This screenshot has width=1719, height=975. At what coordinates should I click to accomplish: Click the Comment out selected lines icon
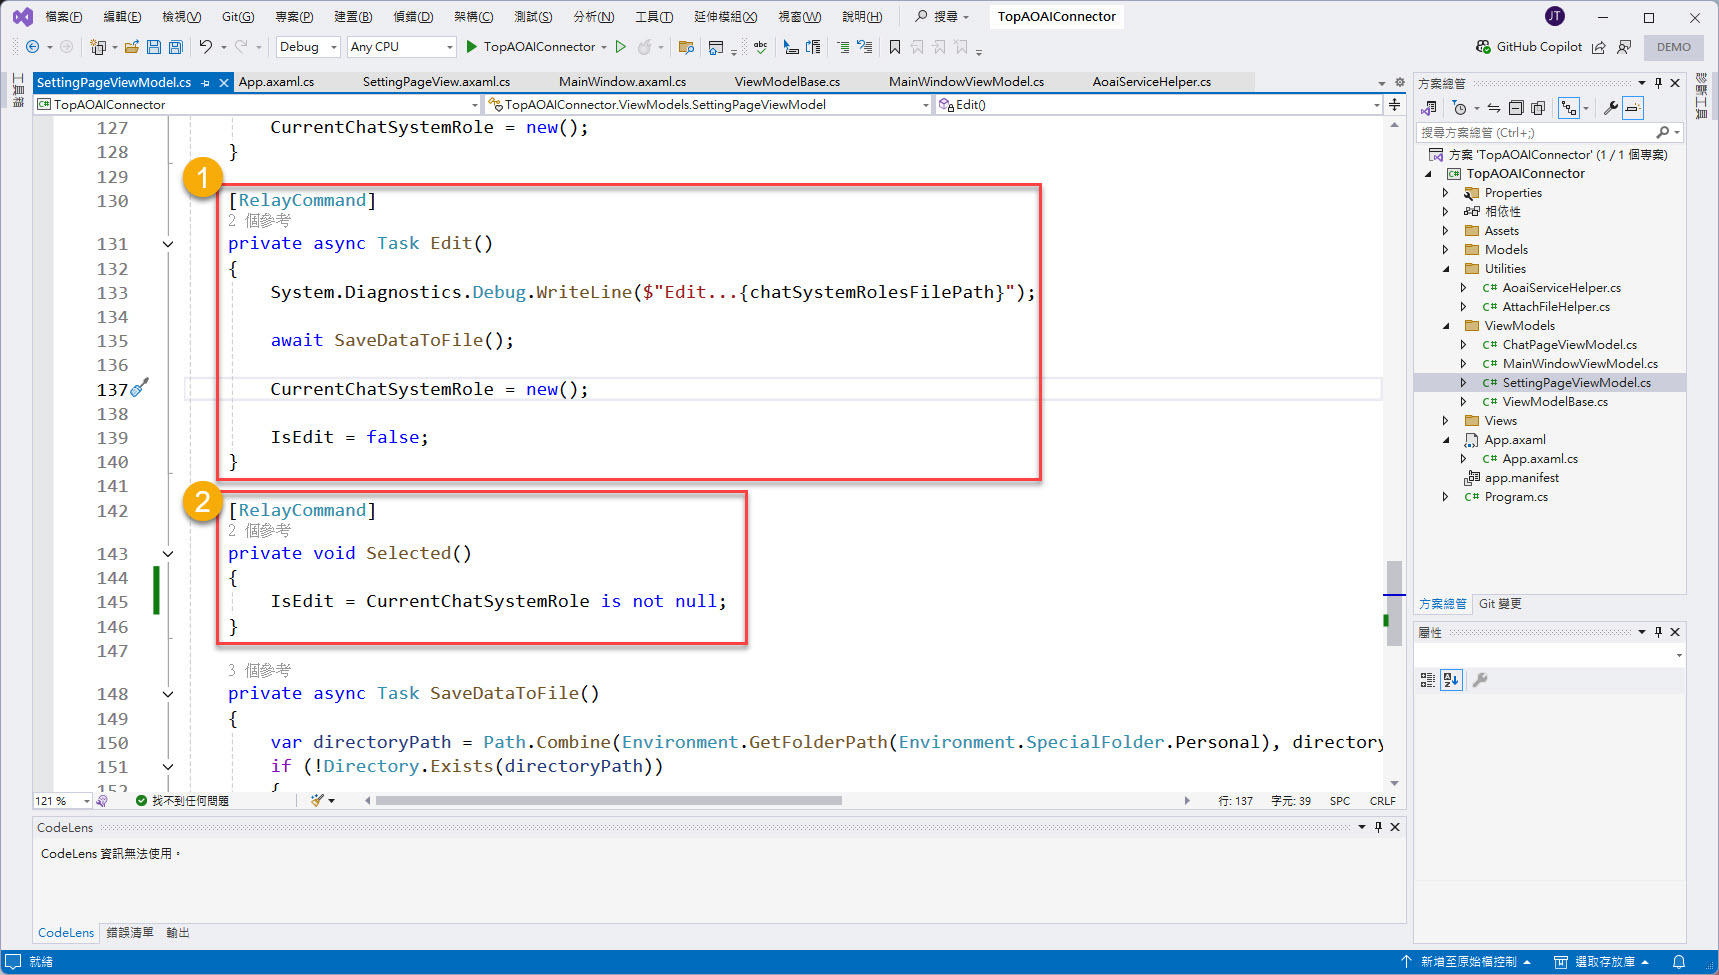click(843, 47)
